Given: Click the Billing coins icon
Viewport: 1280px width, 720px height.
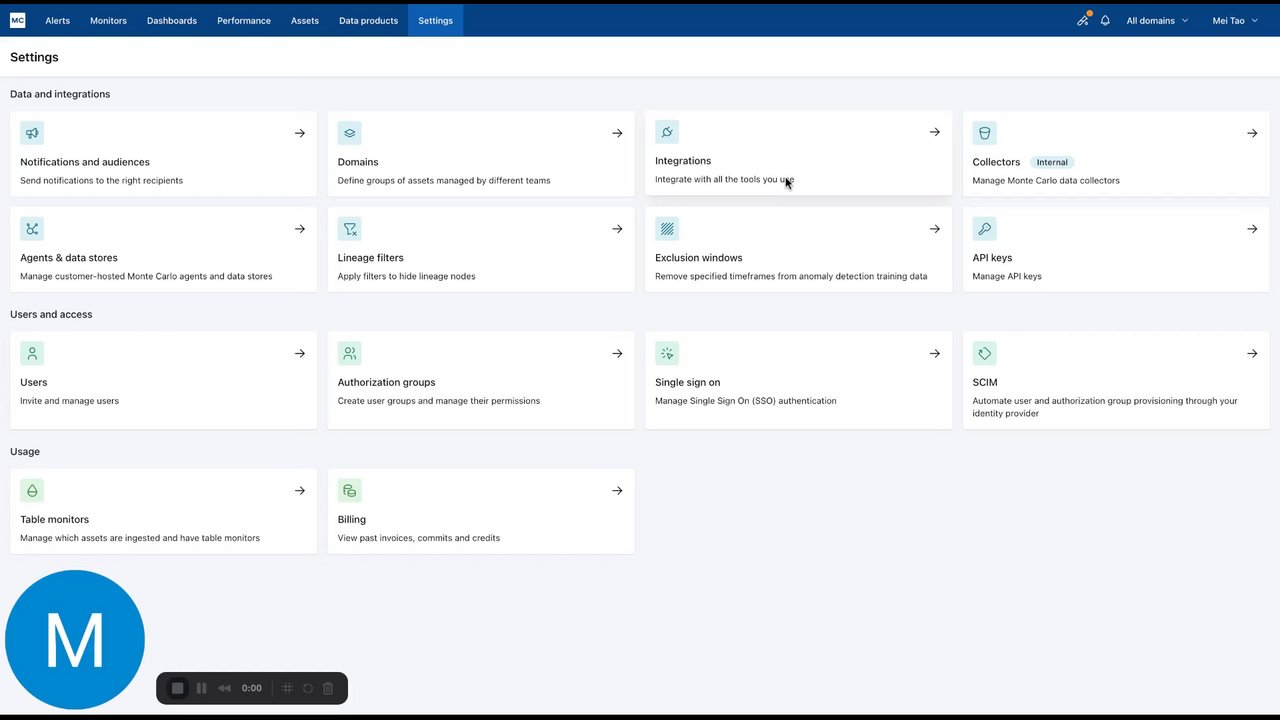Looking at the screenshot, I should tap(349, 491).
